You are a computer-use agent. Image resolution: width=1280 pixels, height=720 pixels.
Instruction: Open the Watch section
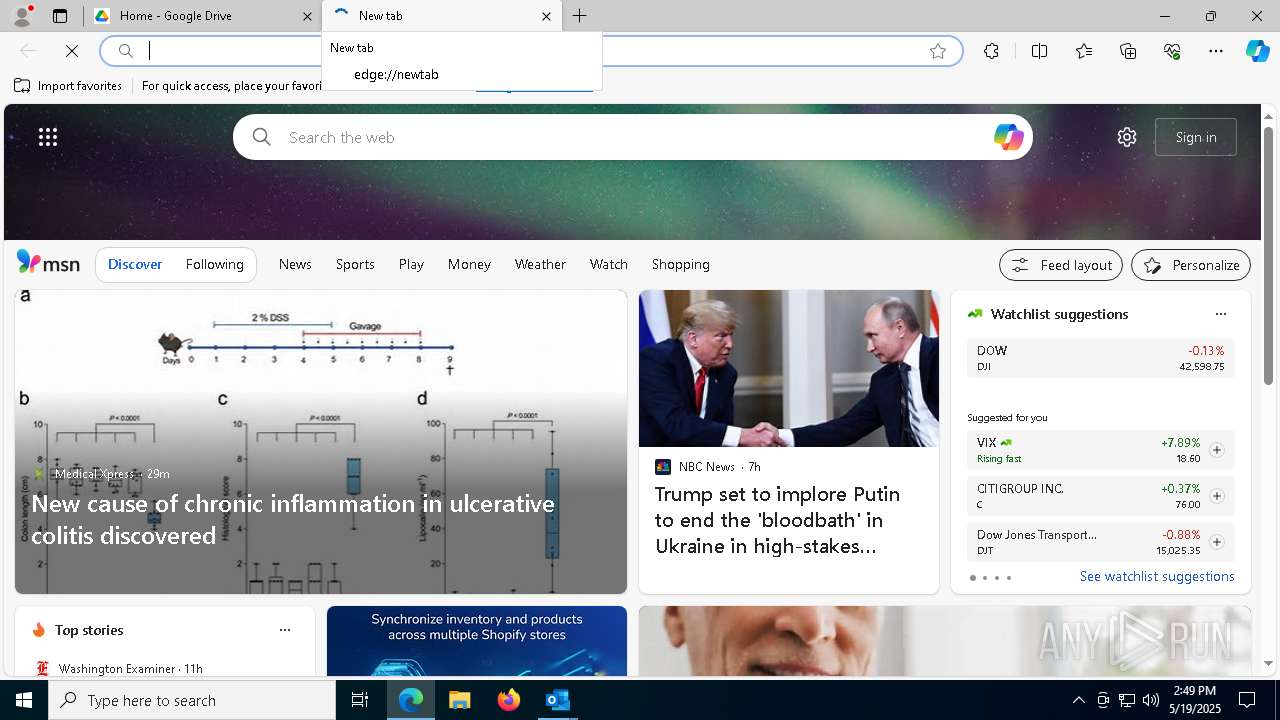[x=609, y=264]
